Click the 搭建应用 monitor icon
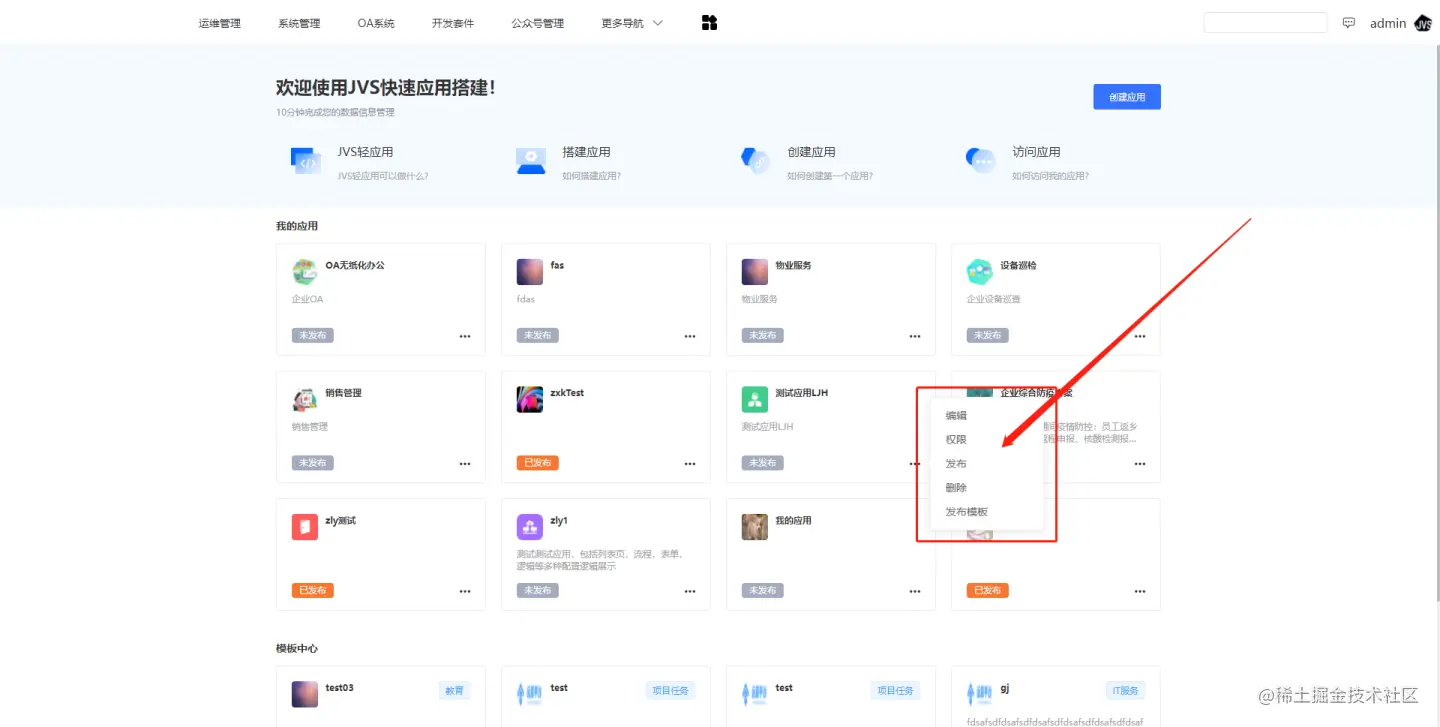This screenshot has height=727, width=1440. tap(530, 161)
